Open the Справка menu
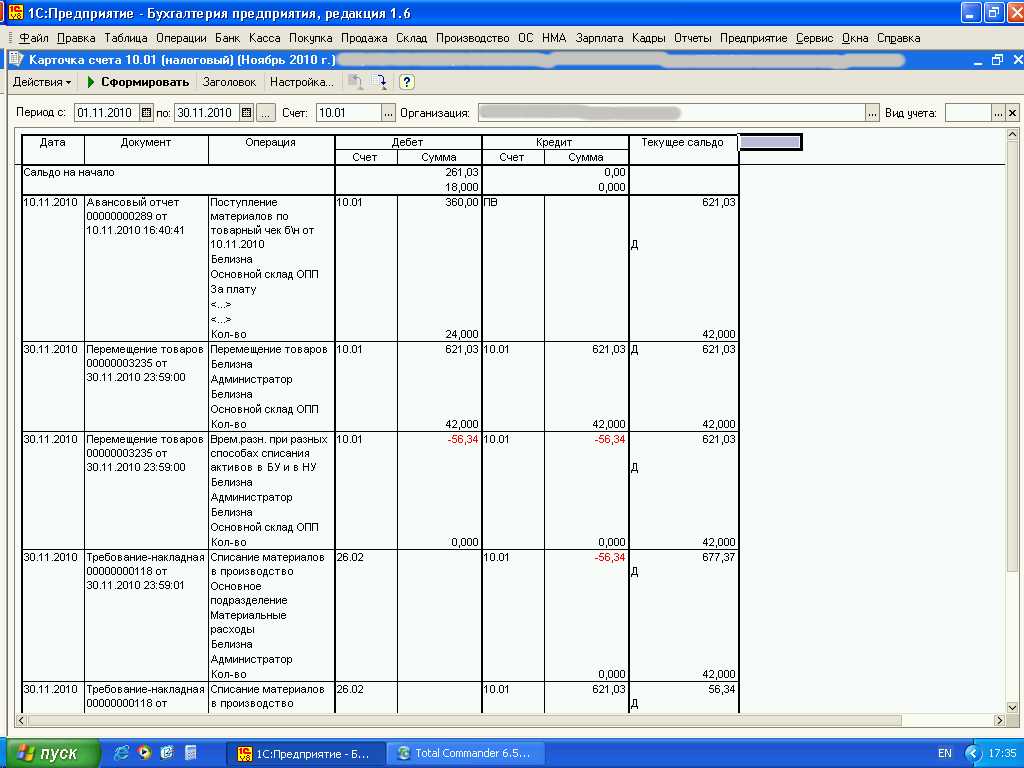 [x=899, y=38]
